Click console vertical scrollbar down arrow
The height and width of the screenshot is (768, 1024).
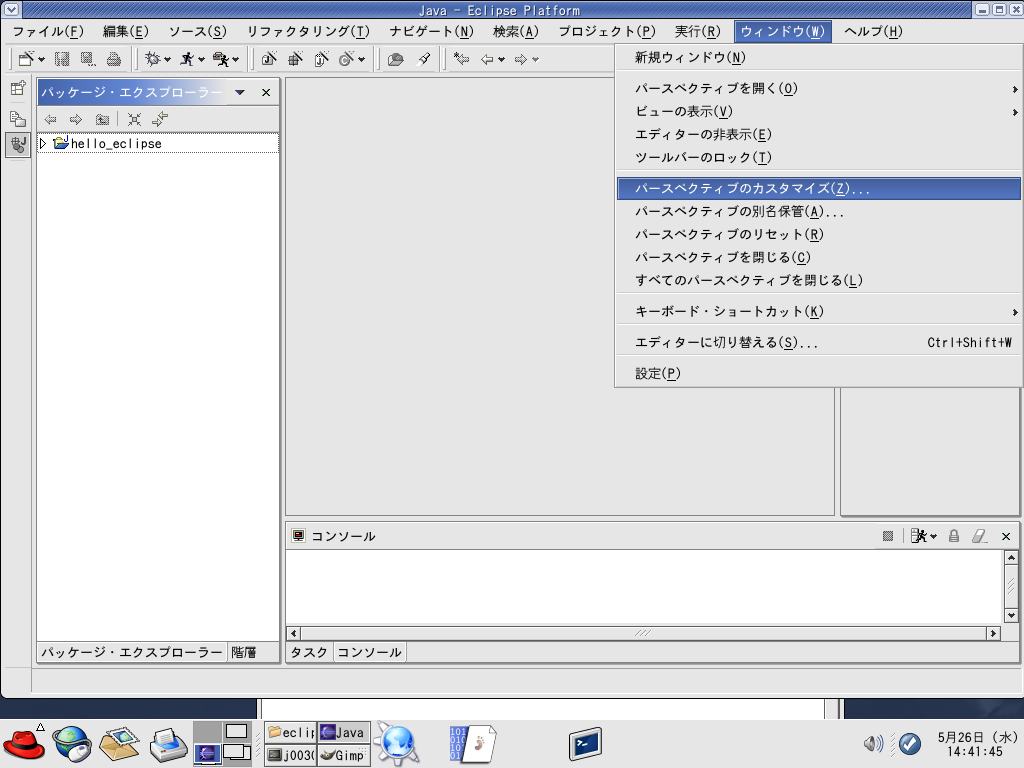tap(1011, 615)
